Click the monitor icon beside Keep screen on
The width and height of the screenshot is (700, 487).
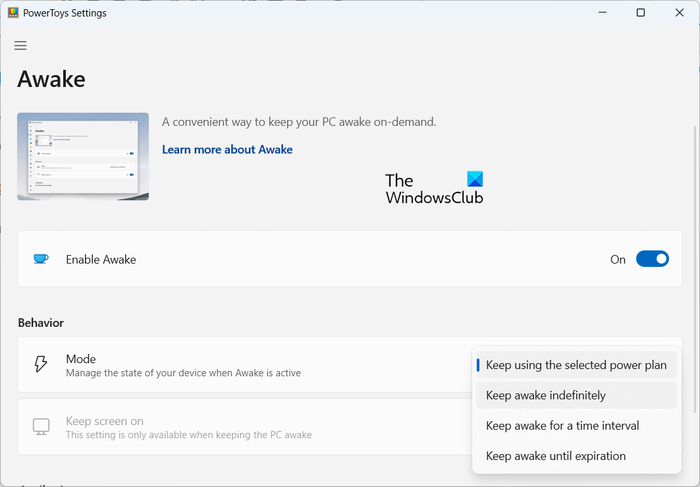(x=41, y=427)
